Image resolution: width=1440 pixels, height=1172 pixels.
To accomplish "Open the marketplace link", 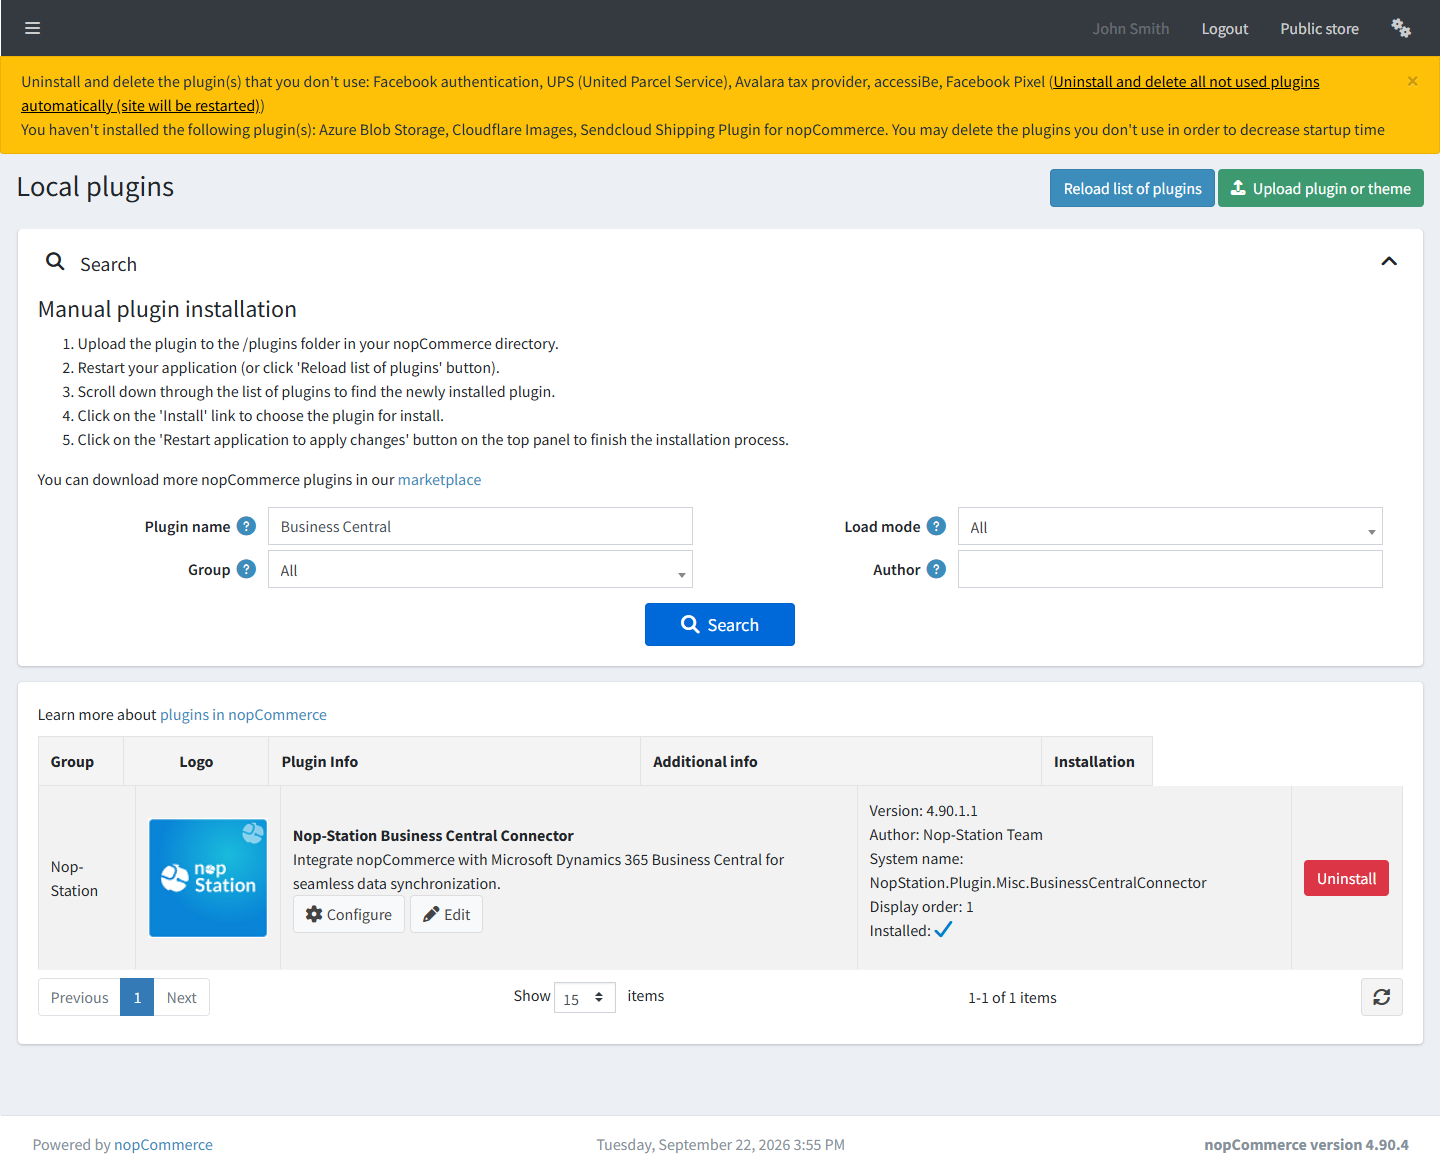I will [x=439, y=480].
